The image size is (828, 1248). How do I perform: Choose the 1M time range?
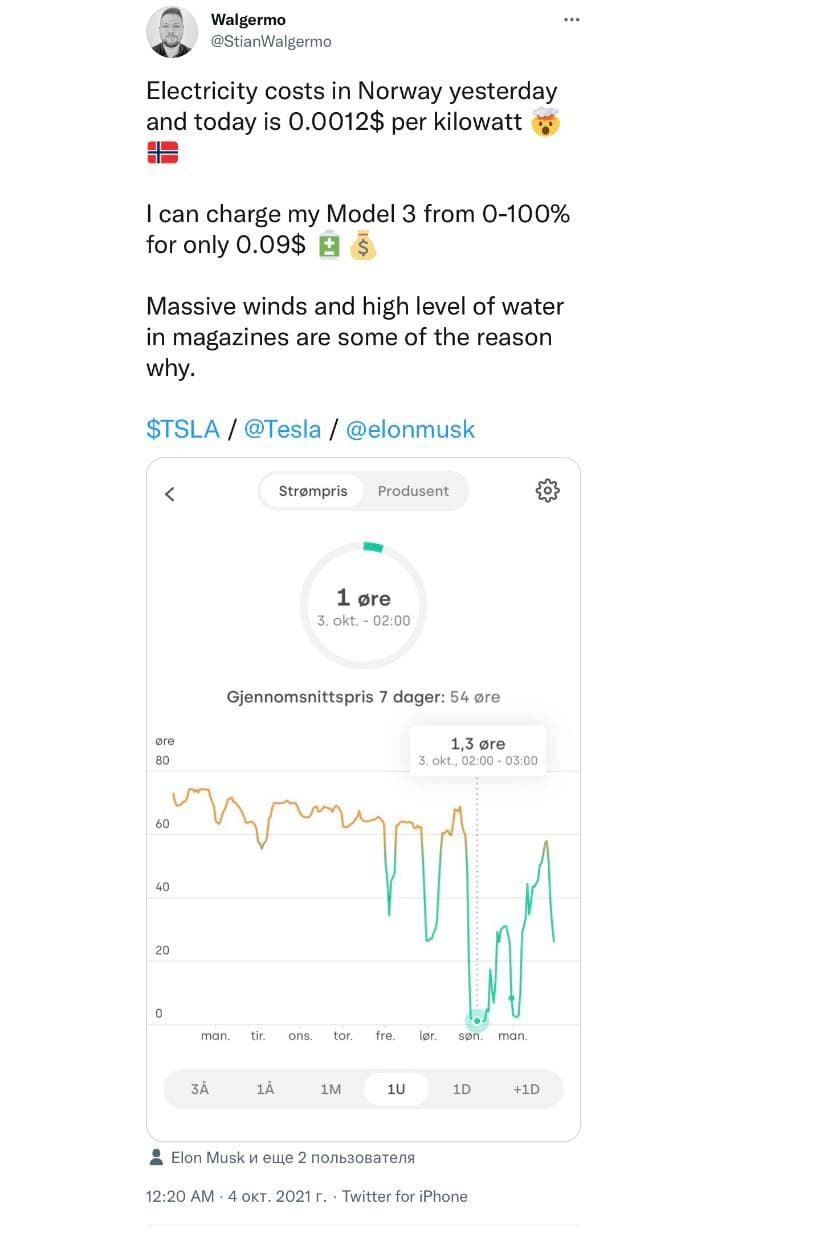point(331,1089)
